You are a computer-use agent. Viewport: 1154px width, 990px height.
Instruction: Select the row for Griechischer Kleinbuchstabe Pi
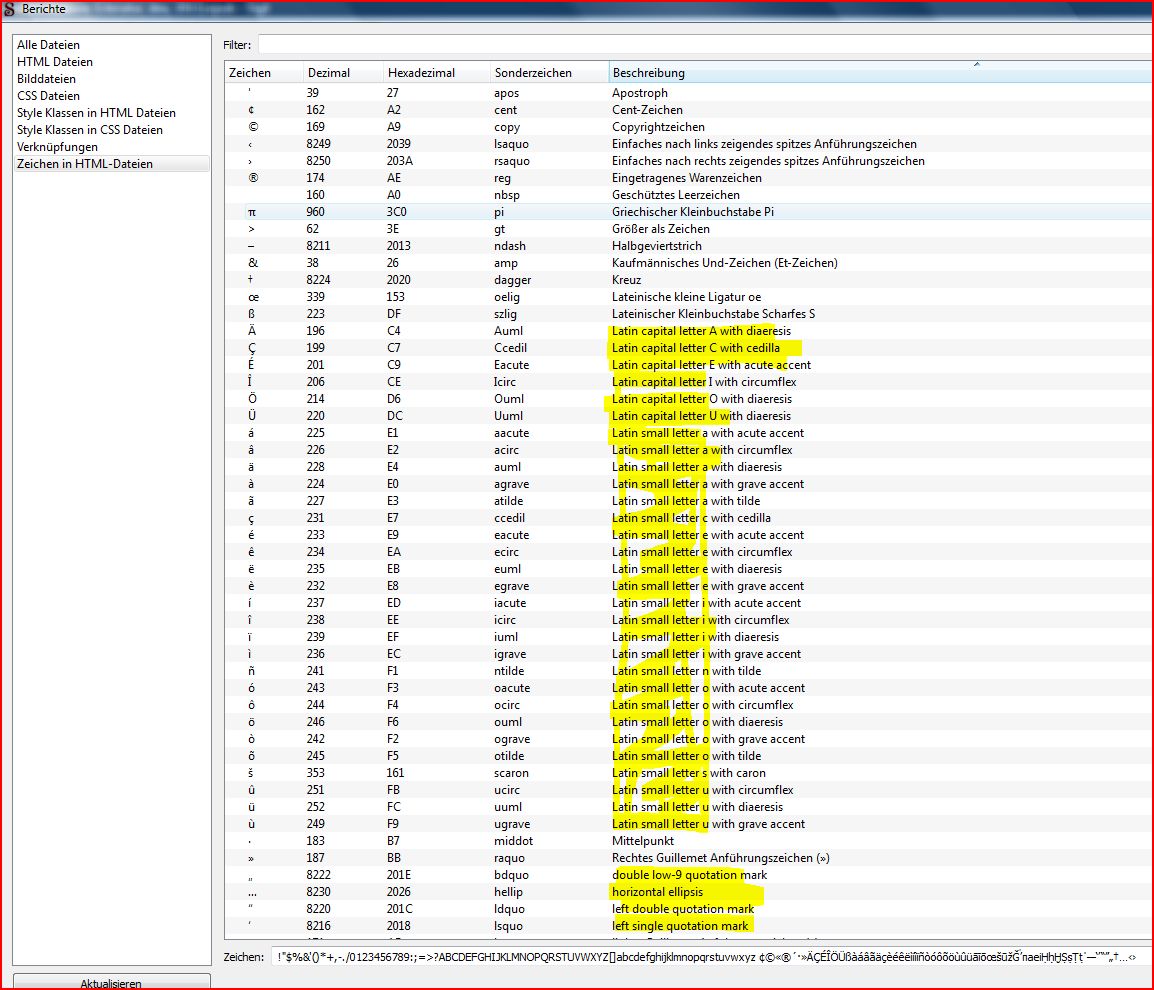tap(692, 212)
